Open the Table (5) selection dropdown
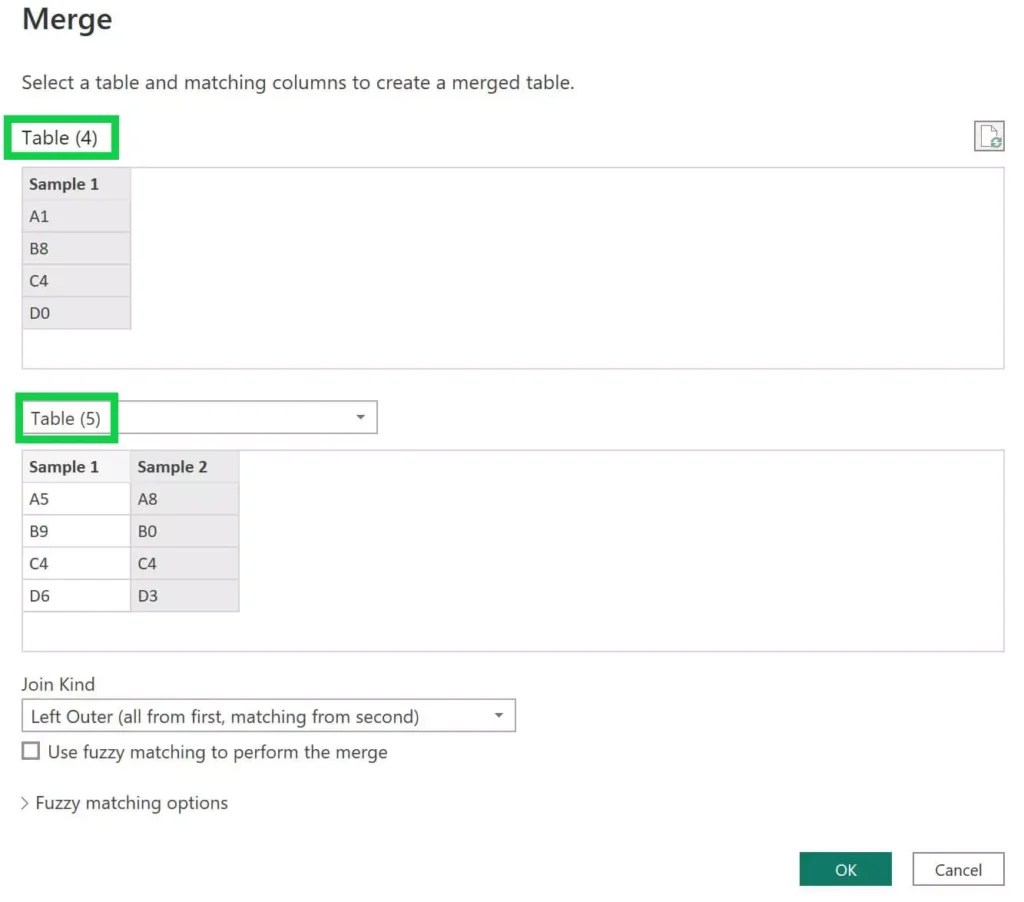1024x902 pixels. point(360,417)
